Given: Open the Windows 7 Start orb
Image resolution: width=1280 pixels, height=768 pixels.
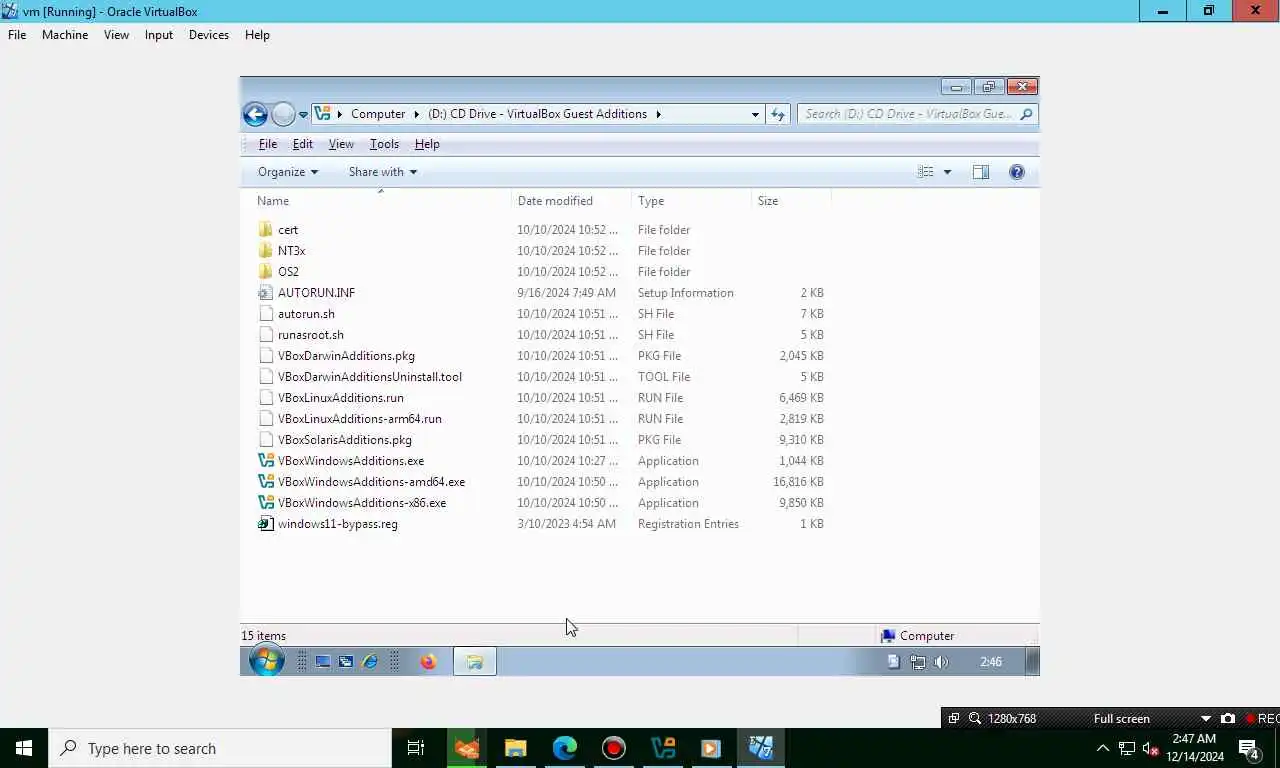Looking at the screenshot, I should (x=266, y=661).
